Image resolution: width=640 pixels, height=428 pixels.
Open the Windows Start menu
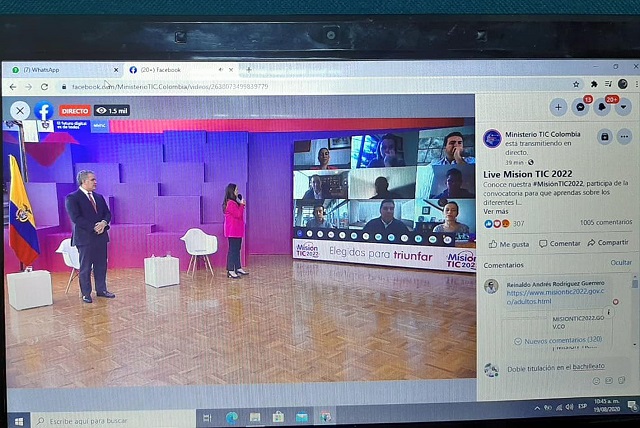point(18,421)
